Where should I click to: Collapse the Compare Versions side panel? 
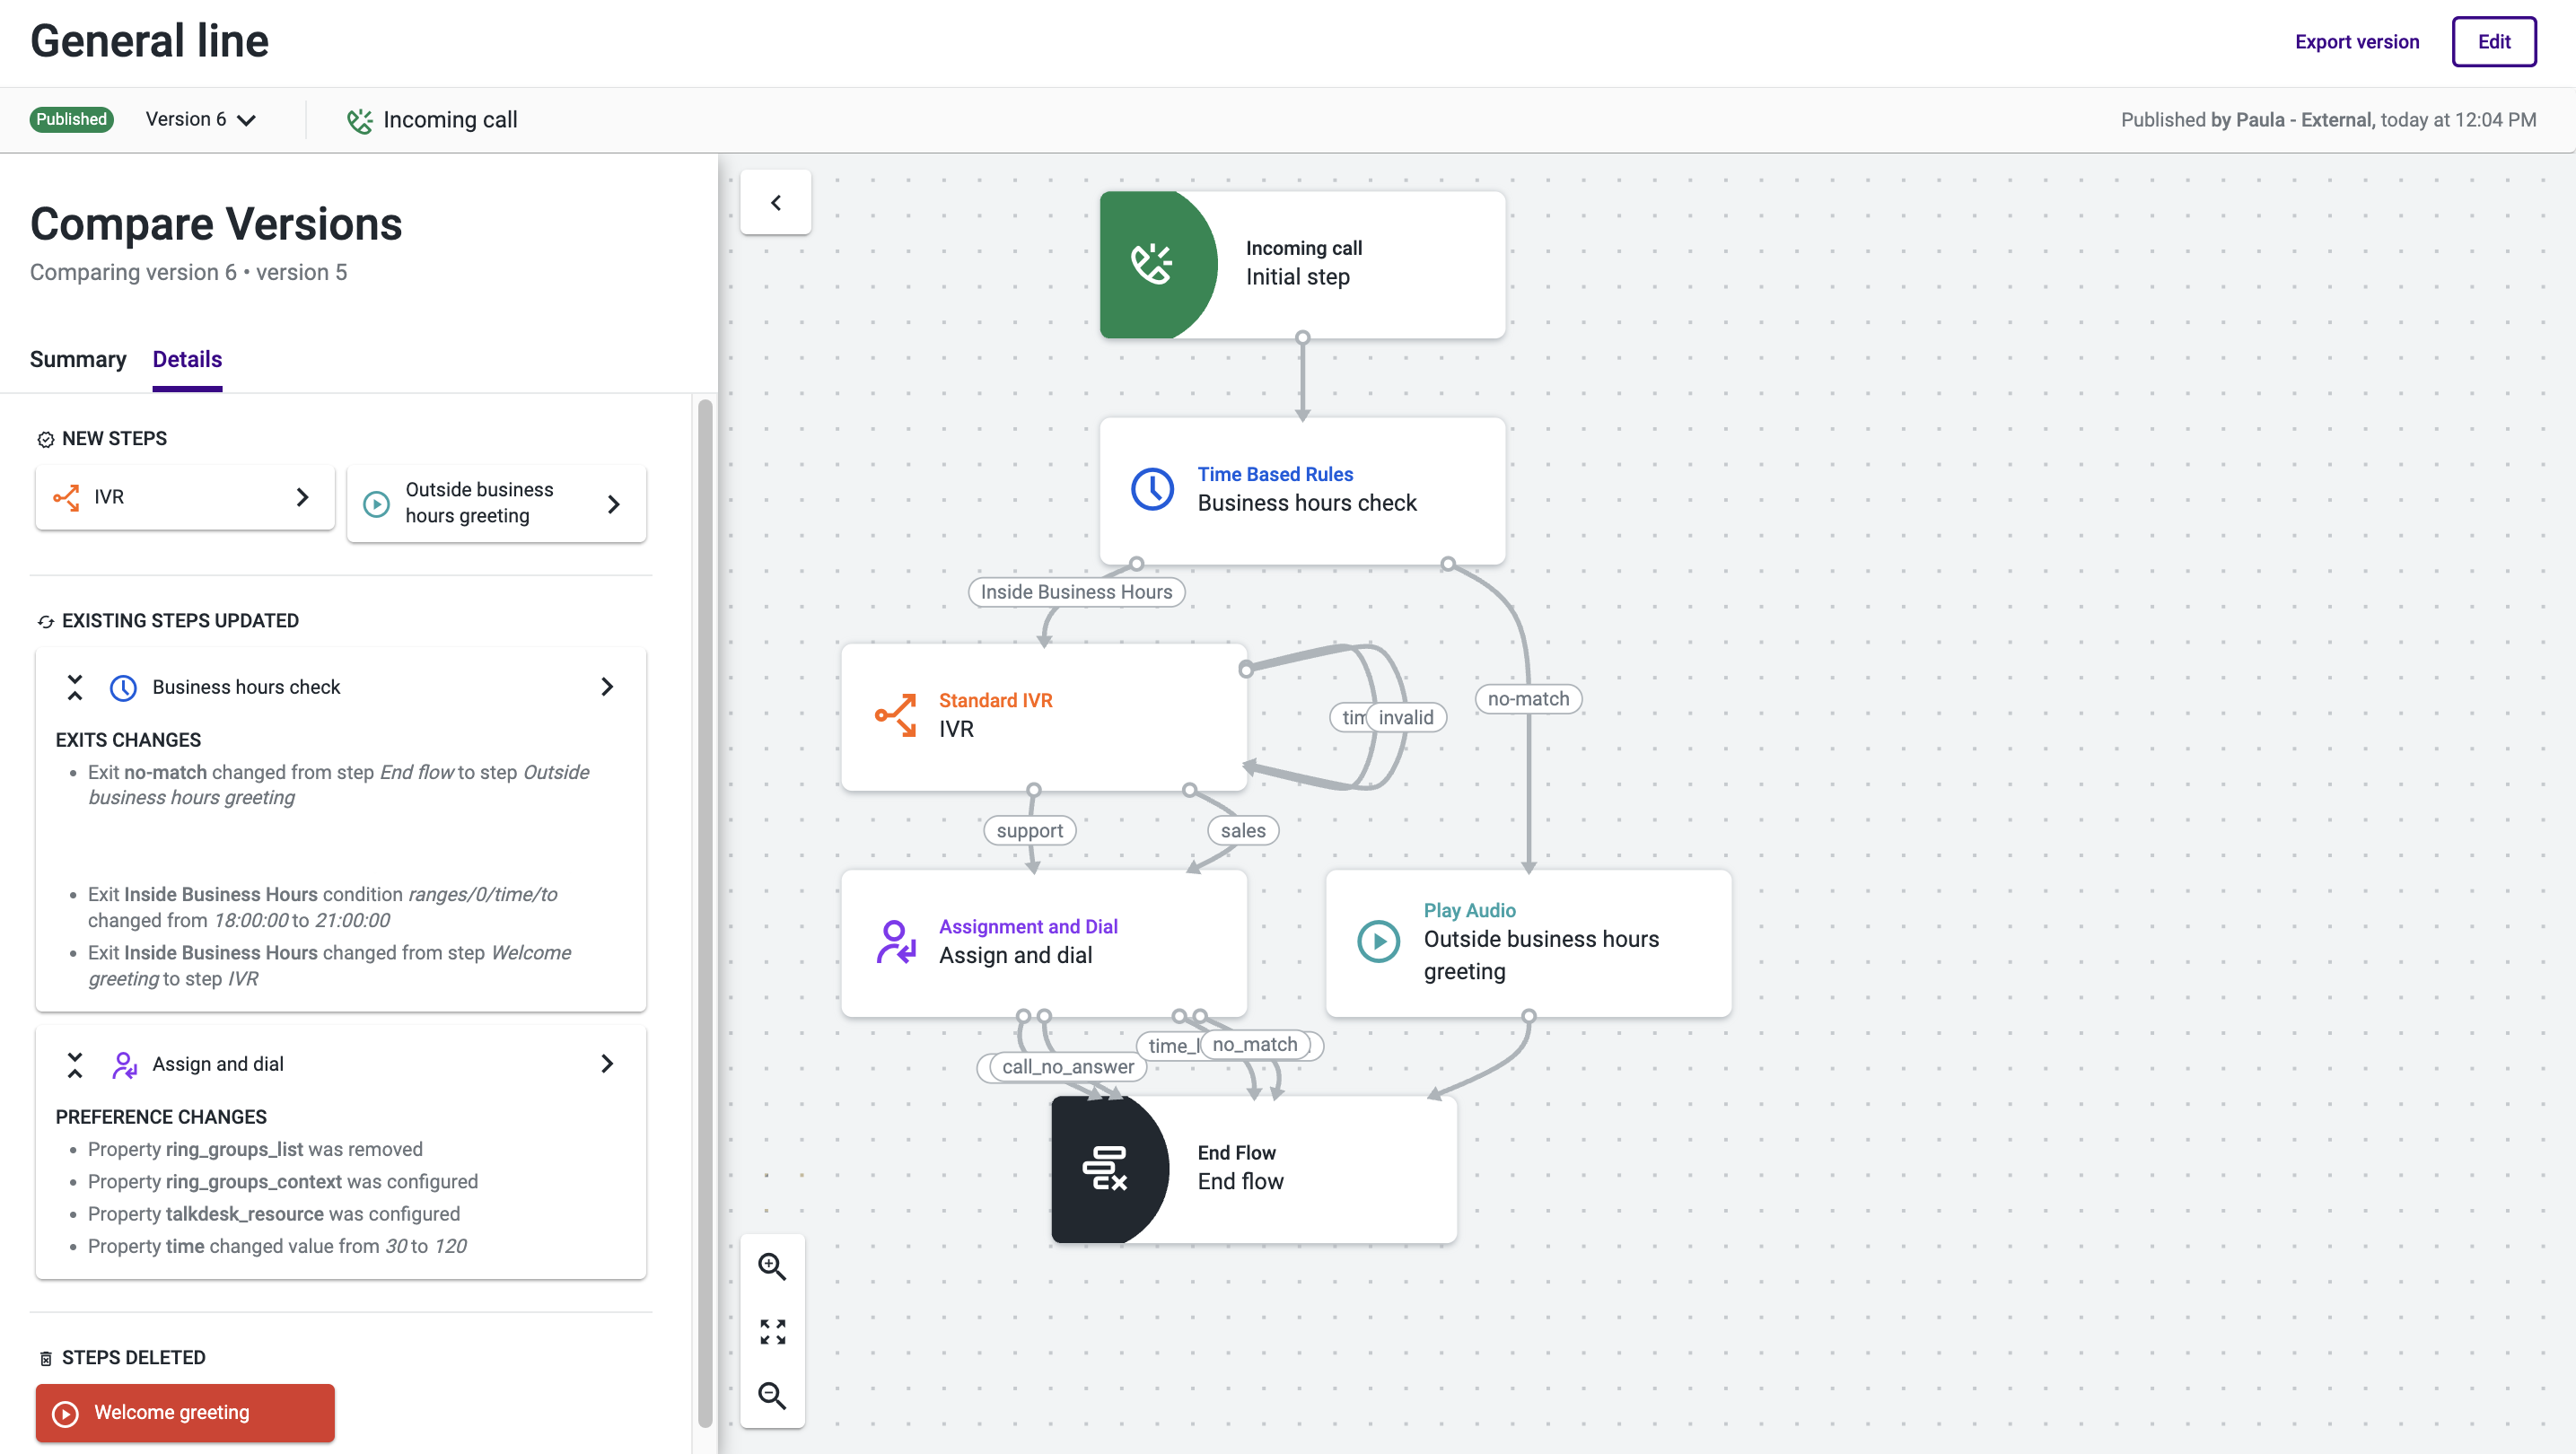point(776,203)
